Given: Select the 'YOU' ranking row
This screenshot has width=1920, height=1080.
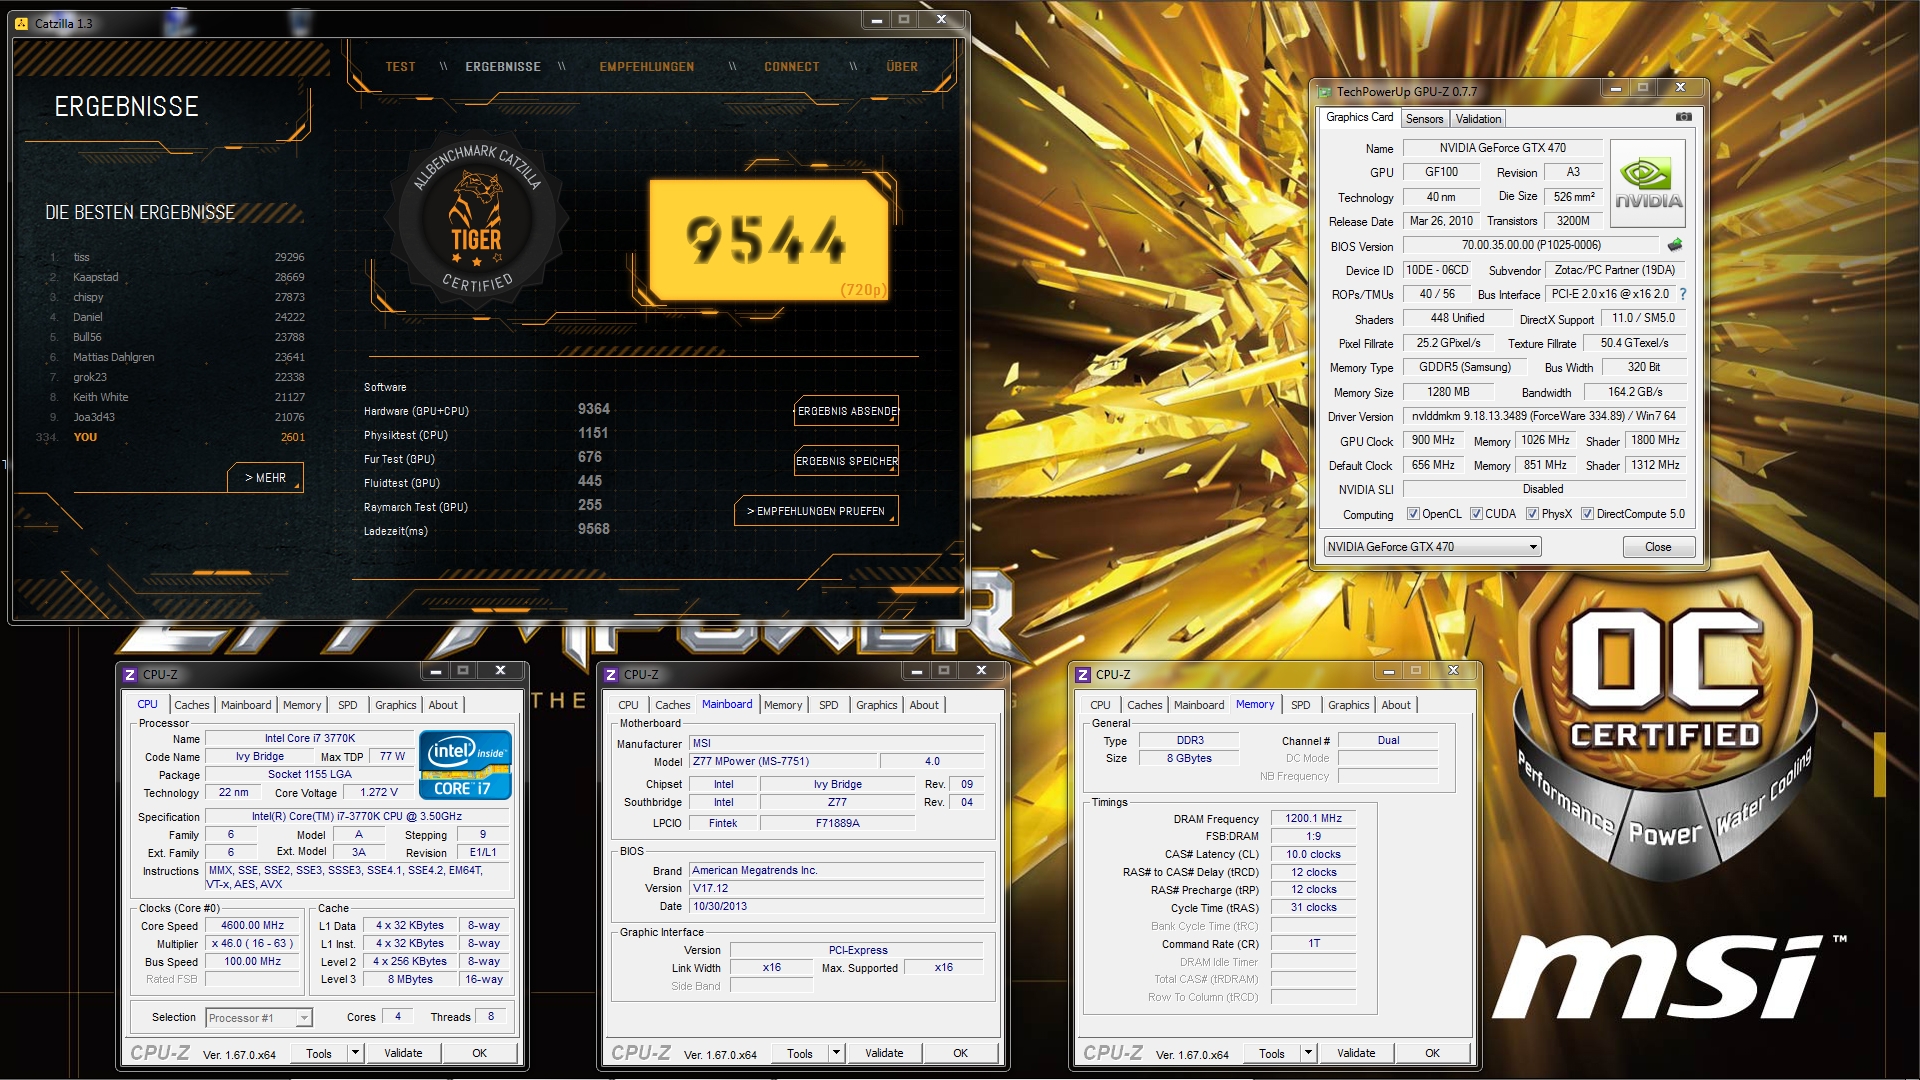Looking at the screenshot, I should click(172, 437).
